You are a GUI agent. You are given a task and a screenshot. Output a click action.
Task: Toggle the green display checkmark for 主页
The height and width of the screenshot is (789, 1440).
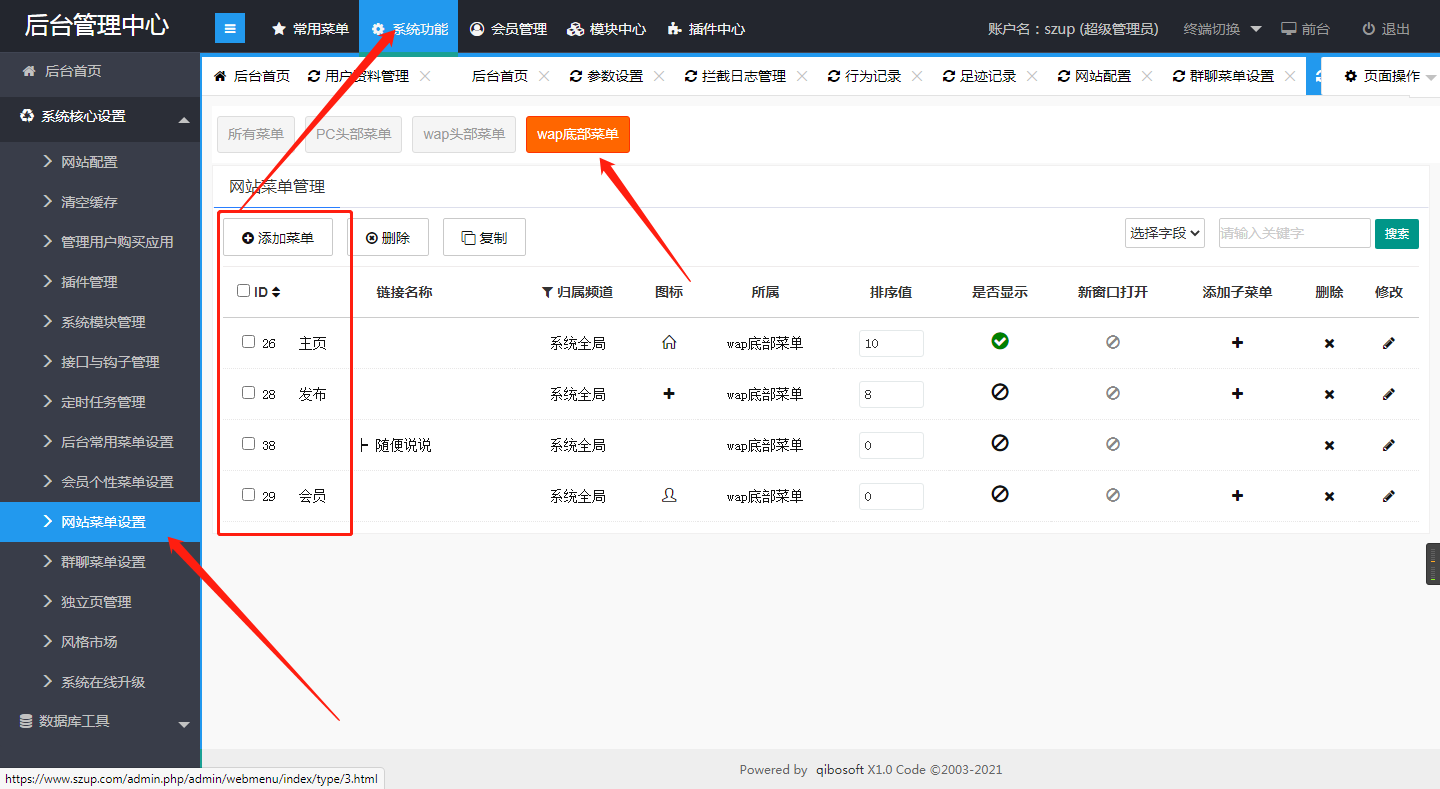point(999,341)
